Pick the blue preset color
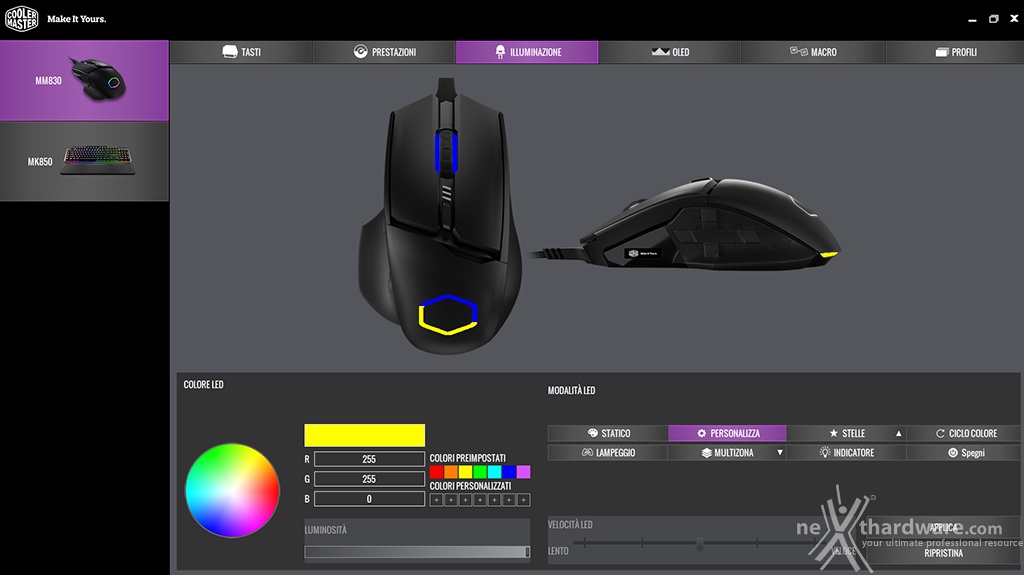This screenshot has width=1024, height=575. click(509, 472)
